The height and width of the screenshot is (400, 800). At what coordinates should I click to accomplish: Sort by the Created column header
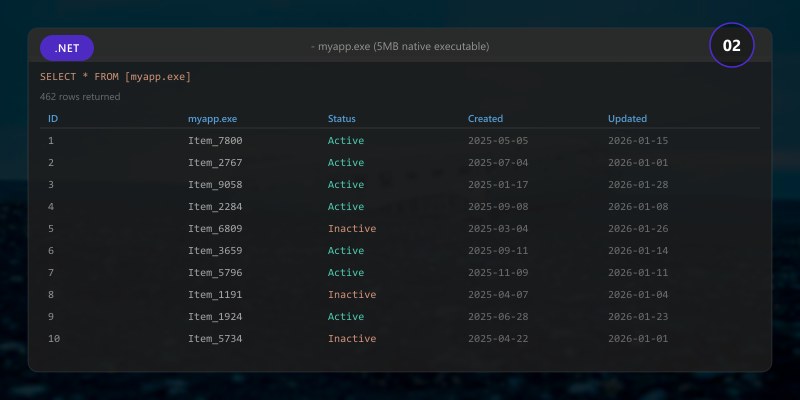tap(485, 118)
